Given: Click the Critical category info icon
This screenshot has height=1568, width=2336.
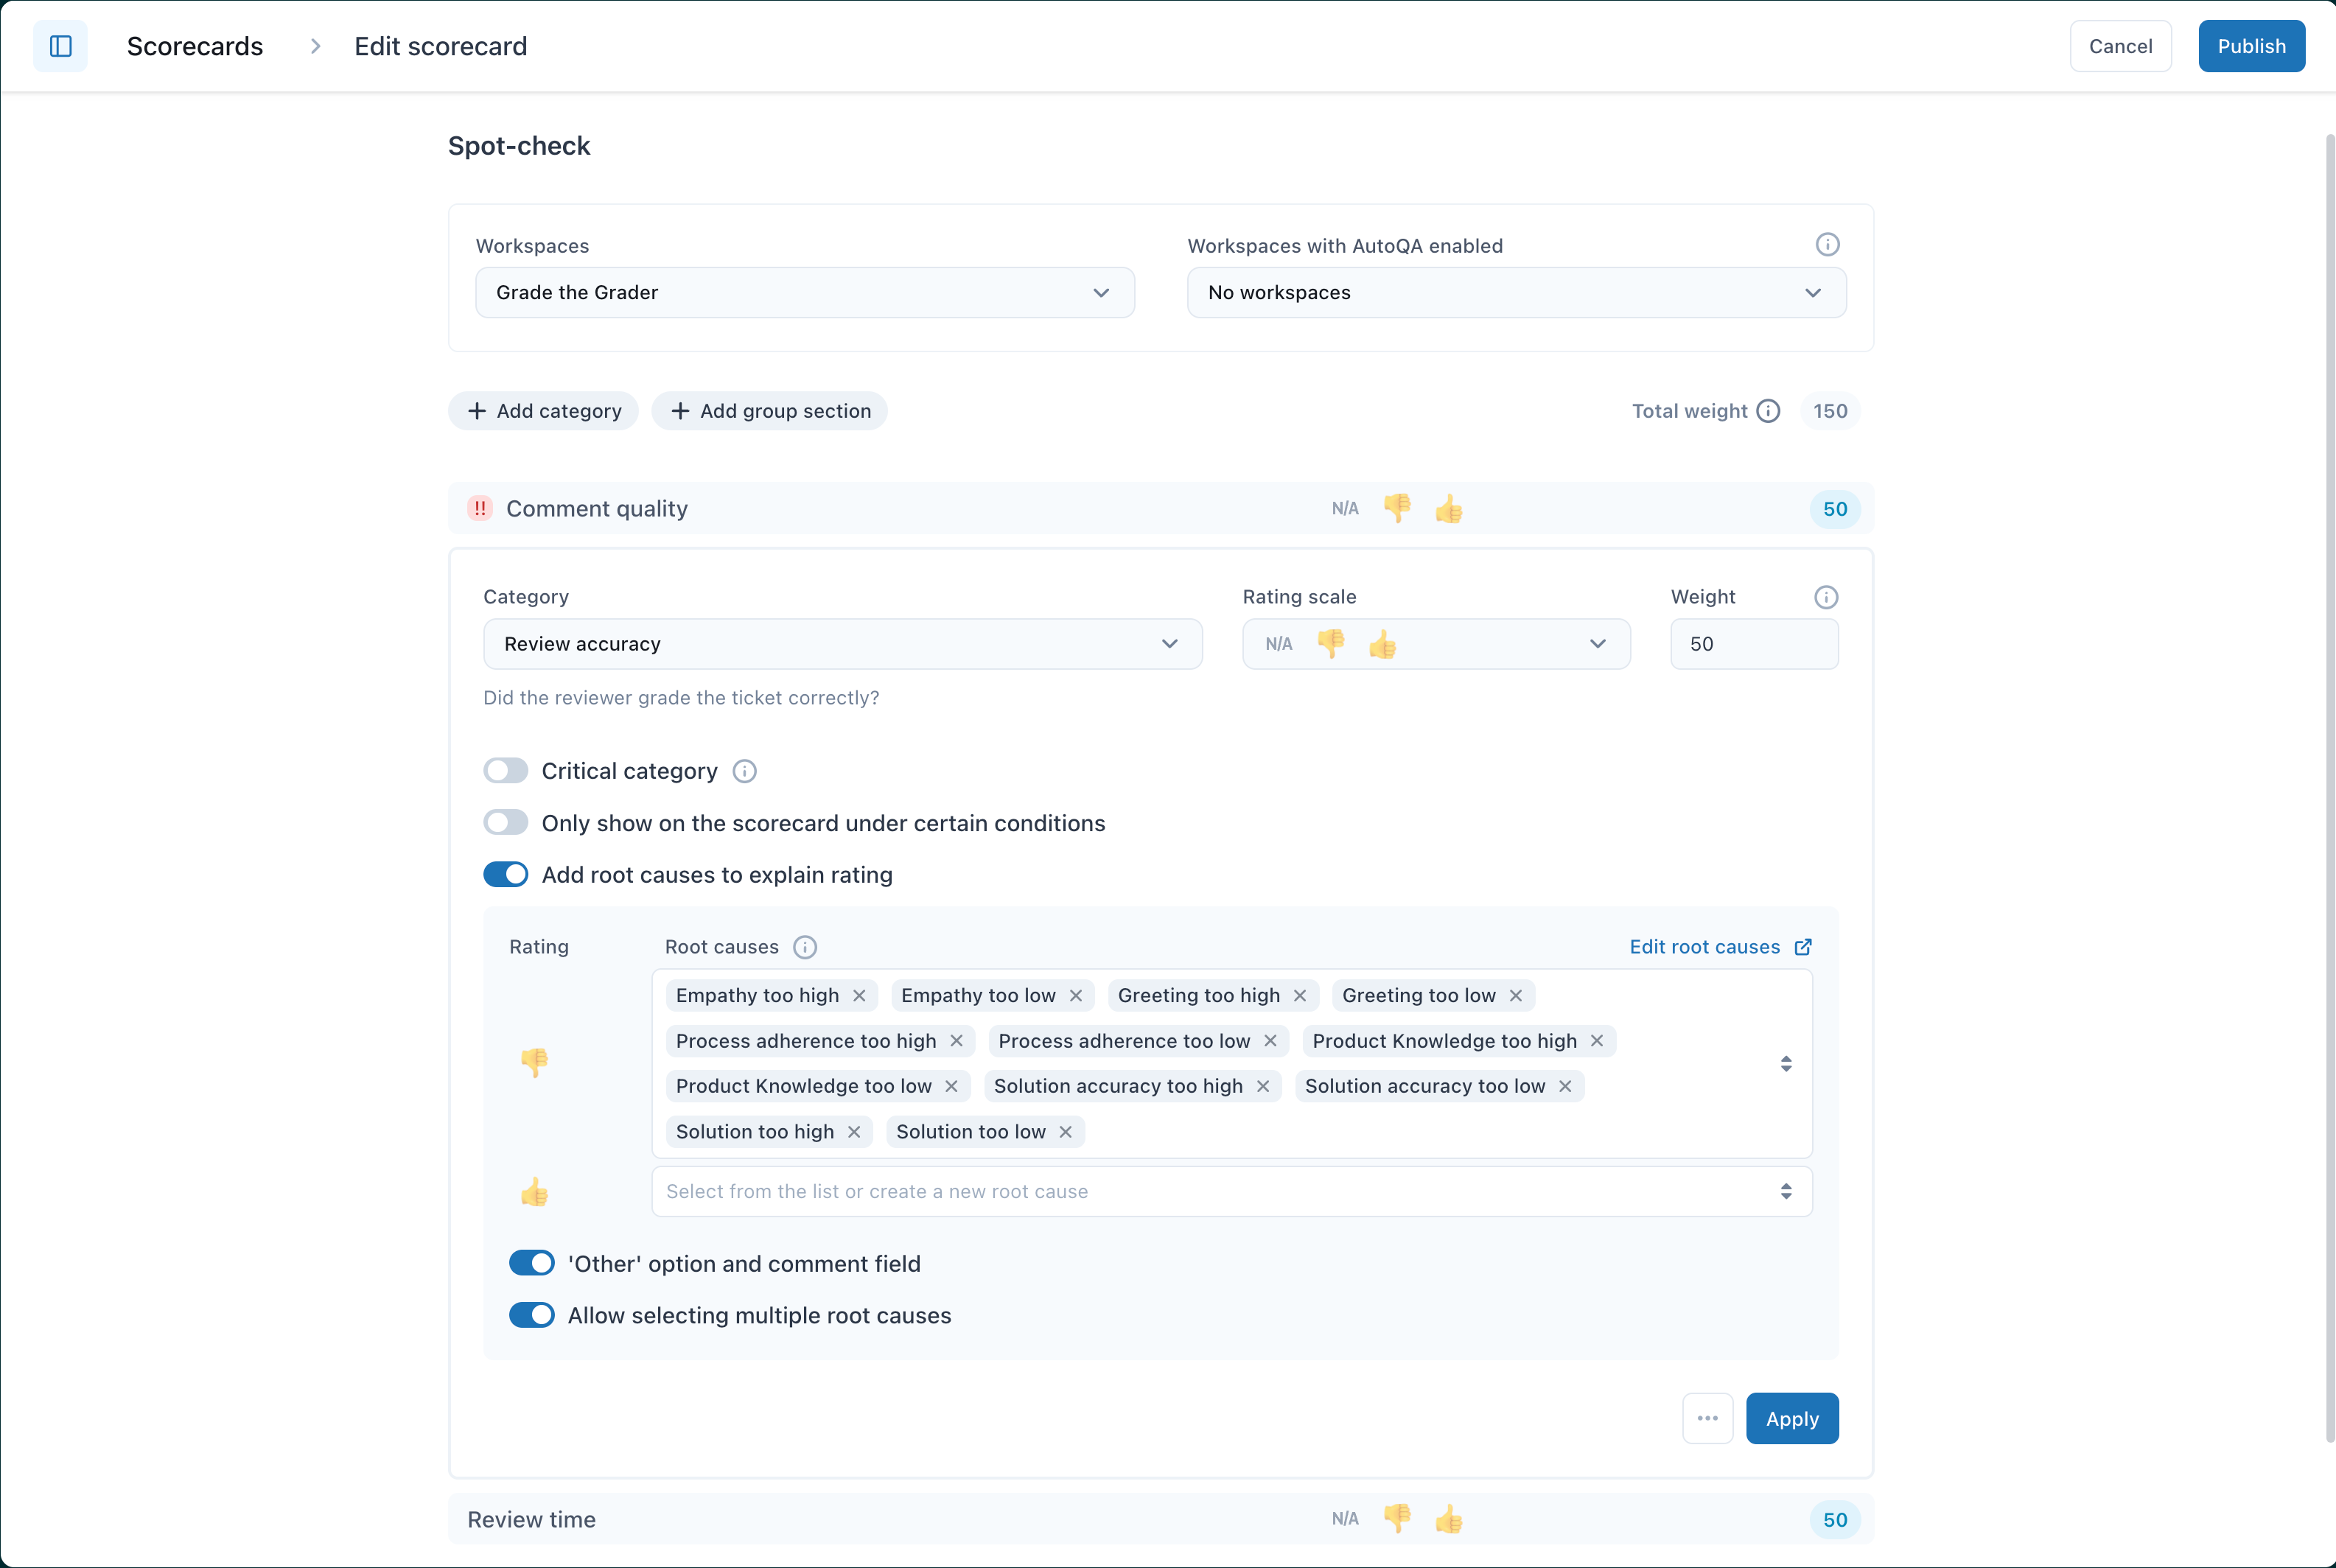Looking at the screenshot, I should tap(744, 771).
